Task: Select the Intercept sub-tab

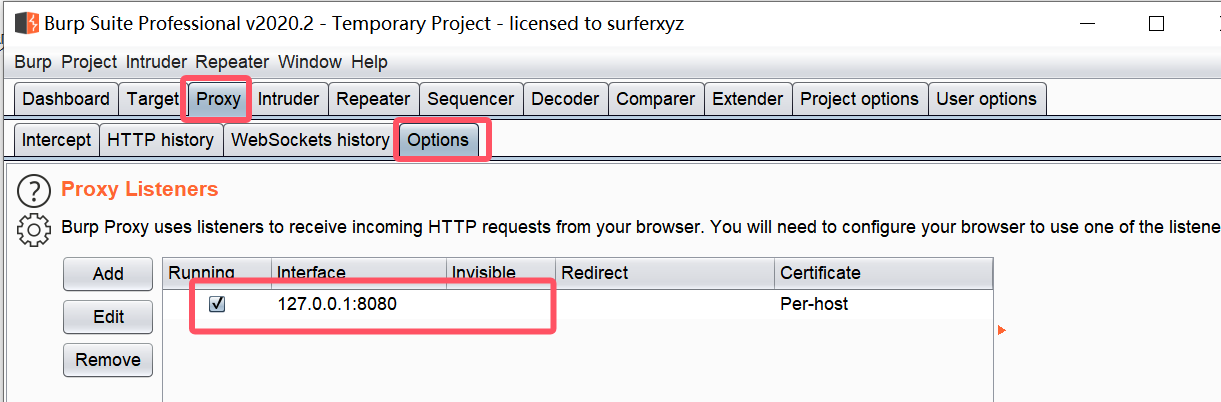Action: coord(56,140)
